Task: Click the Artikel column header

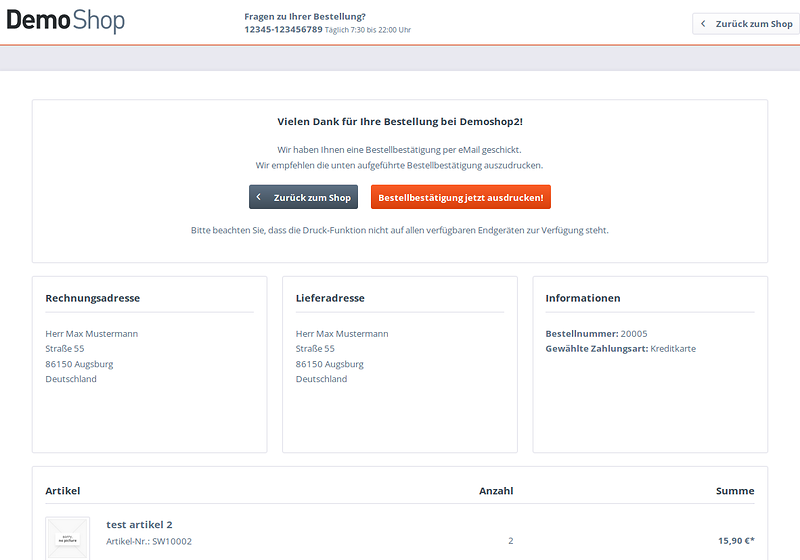Action: pyautogui.click(x=63, y=491)
